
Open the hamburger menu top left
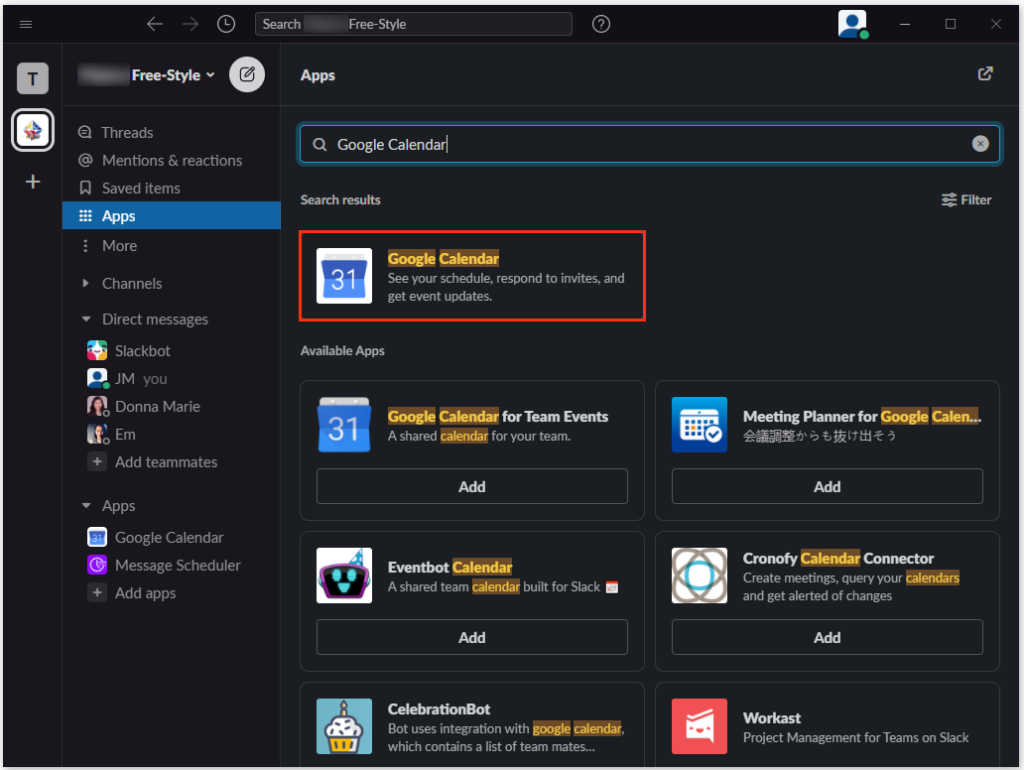coord(25,23)
